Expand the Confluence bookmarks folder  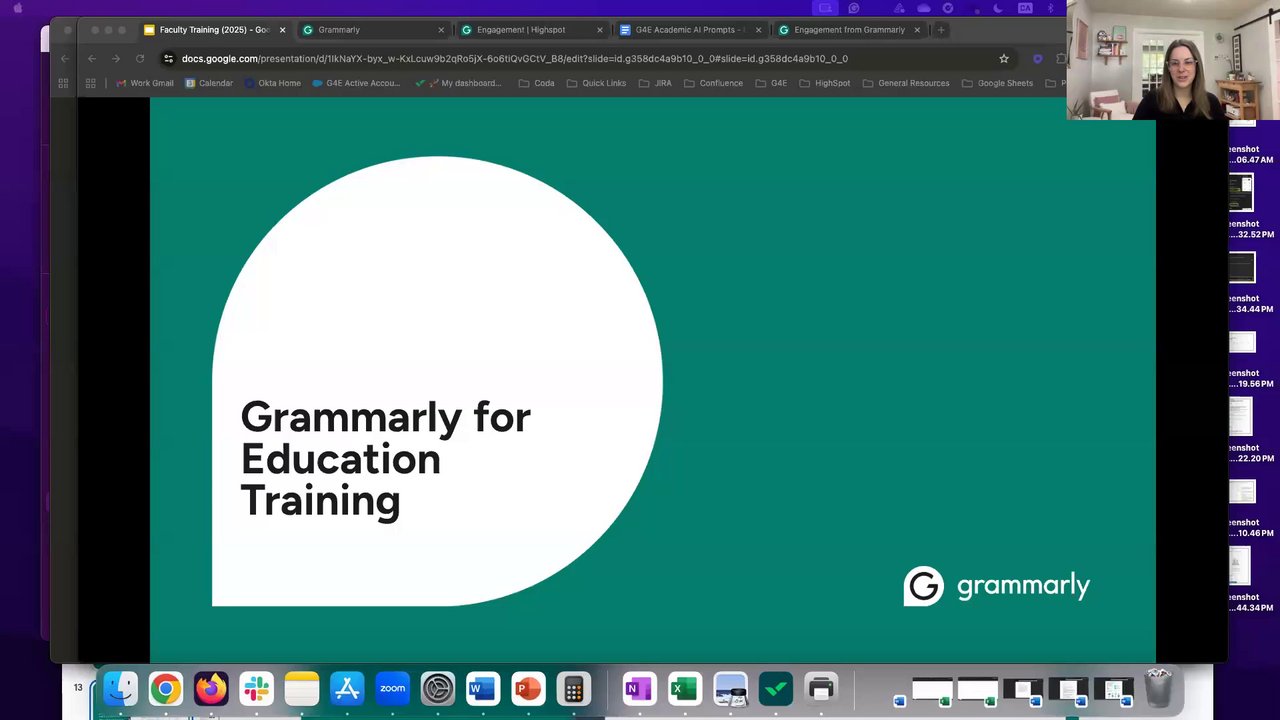coord(713,83)
